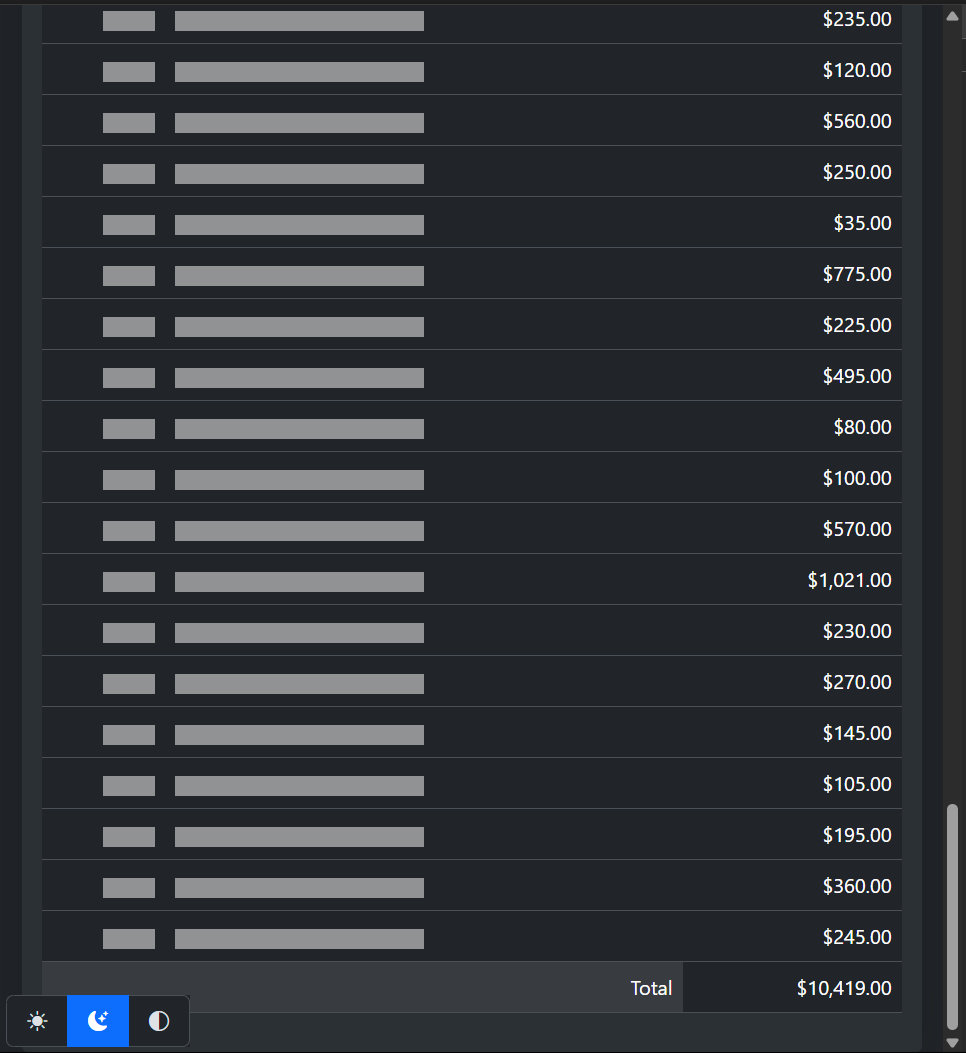Select the $270.00 amount cell
The height and width of the screenshot is (1053, 966).
click(857, 682)
